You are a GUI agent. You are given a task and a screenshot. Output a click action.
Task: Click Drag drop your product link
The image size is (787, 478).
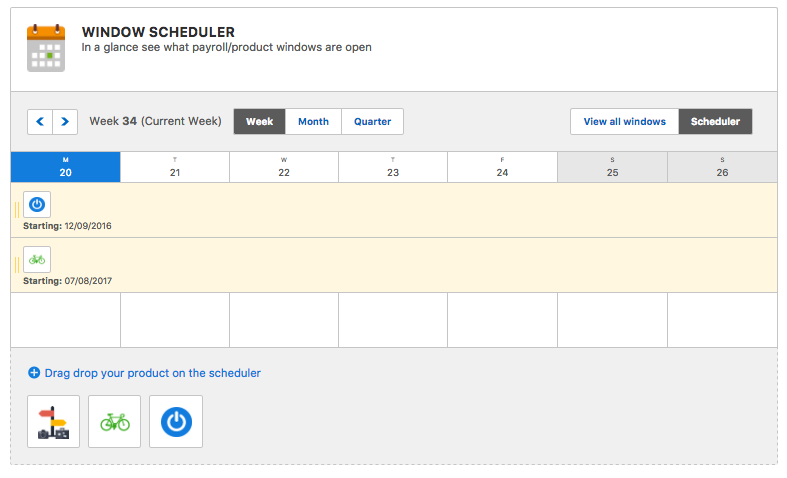tap(153, 373)
